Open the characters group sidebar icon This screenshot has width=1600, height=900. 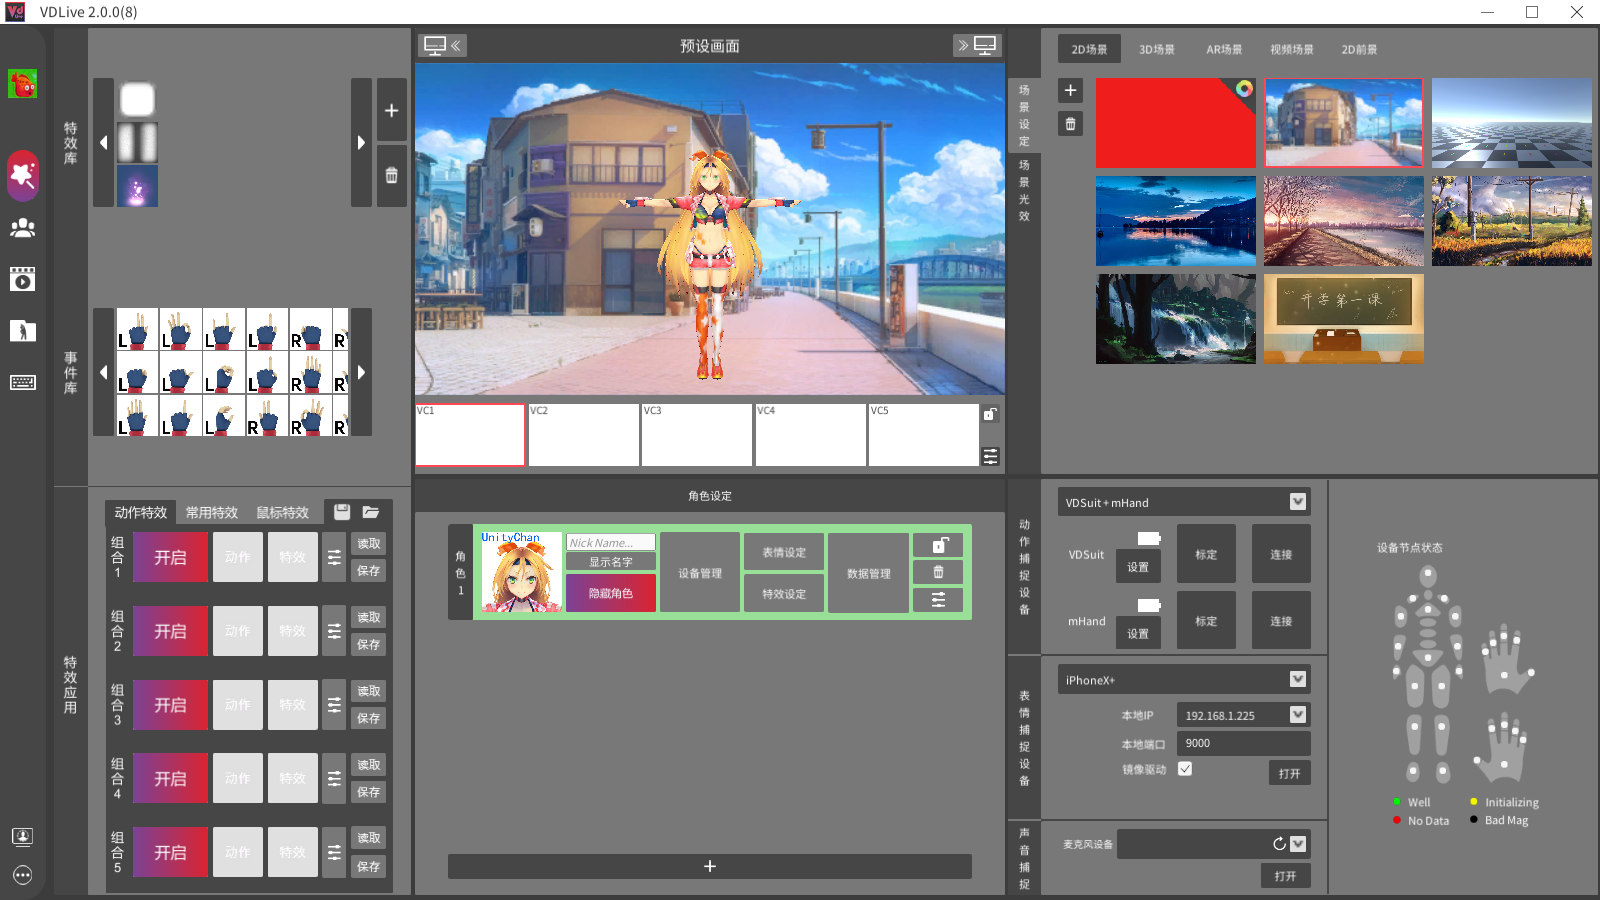pos(23,228)
